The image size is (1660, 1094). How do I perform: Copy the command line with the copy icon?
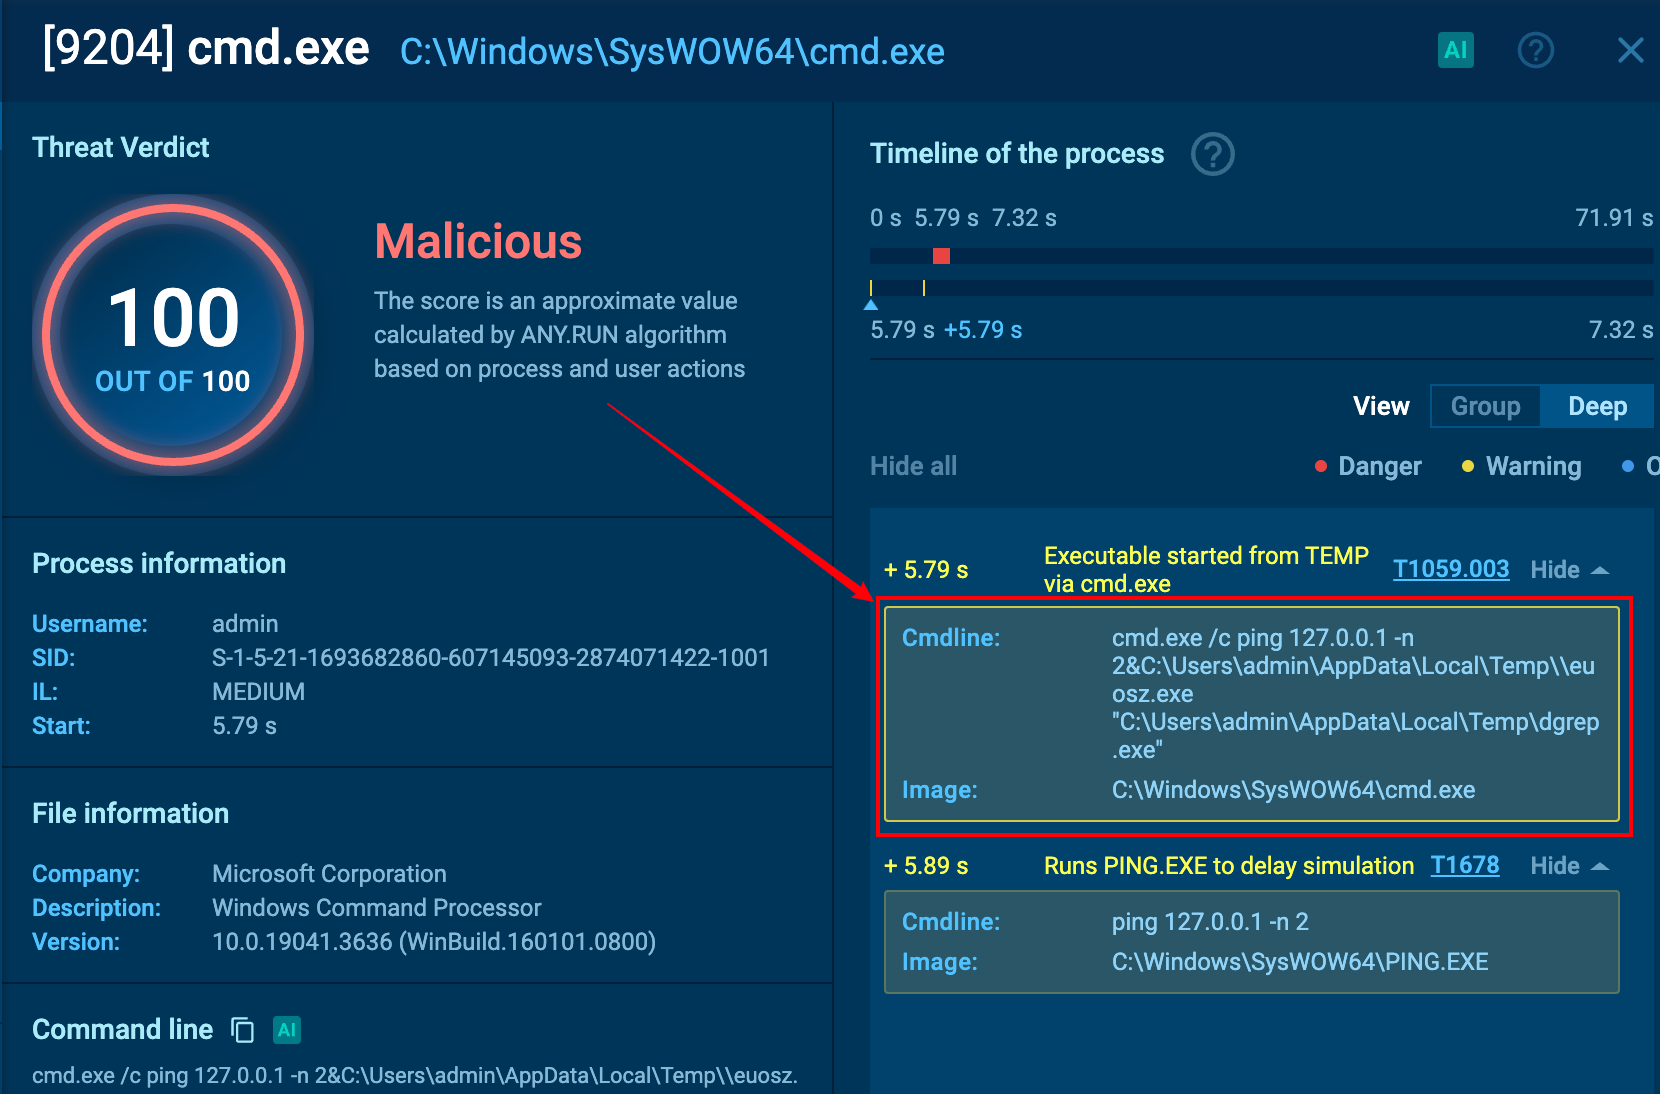242,1029
